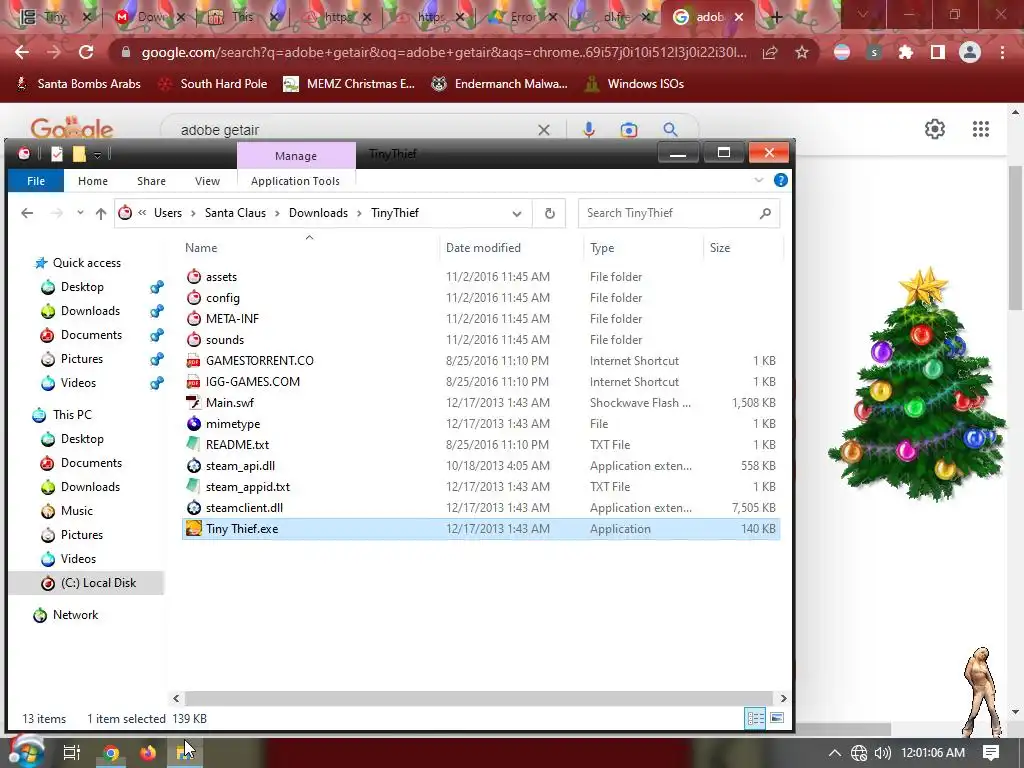Switch to details view layout icon
The height and width of the screenshot is (768, 1024).
[x=756, y=718]
